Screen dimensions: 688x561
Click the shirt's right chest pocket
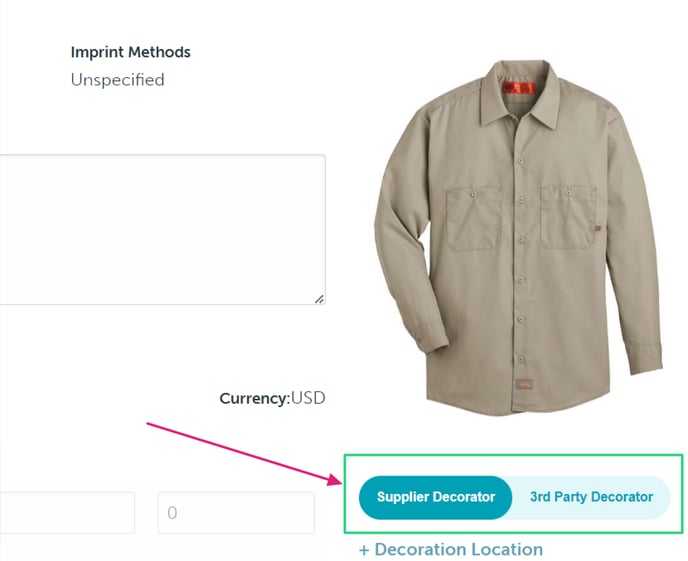(566, 215)
